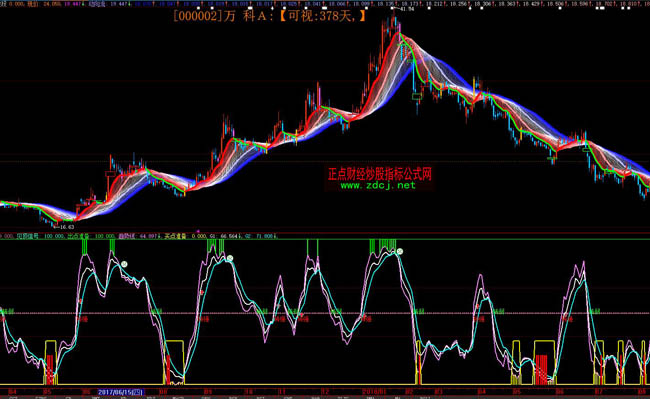Select the green hollow candle box after the price peak
The image size is (650, 399).
click(x=417, y=97)
